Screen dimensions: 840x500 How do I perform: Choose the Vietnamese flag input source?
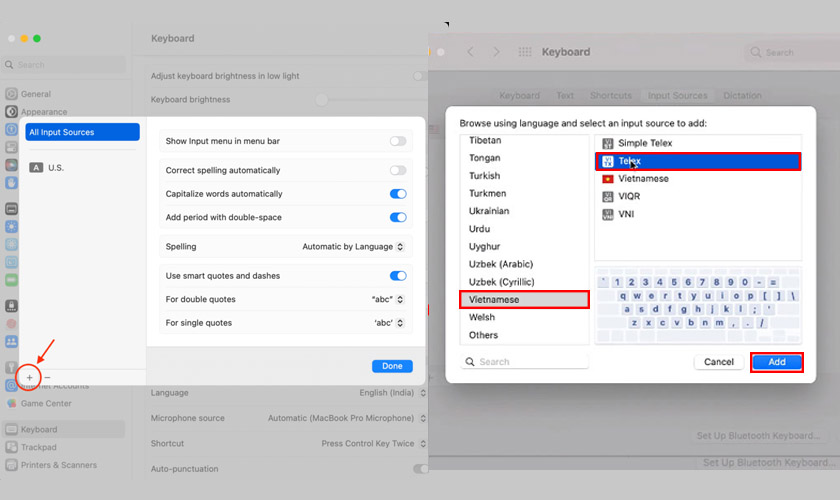tap(698, 178)
